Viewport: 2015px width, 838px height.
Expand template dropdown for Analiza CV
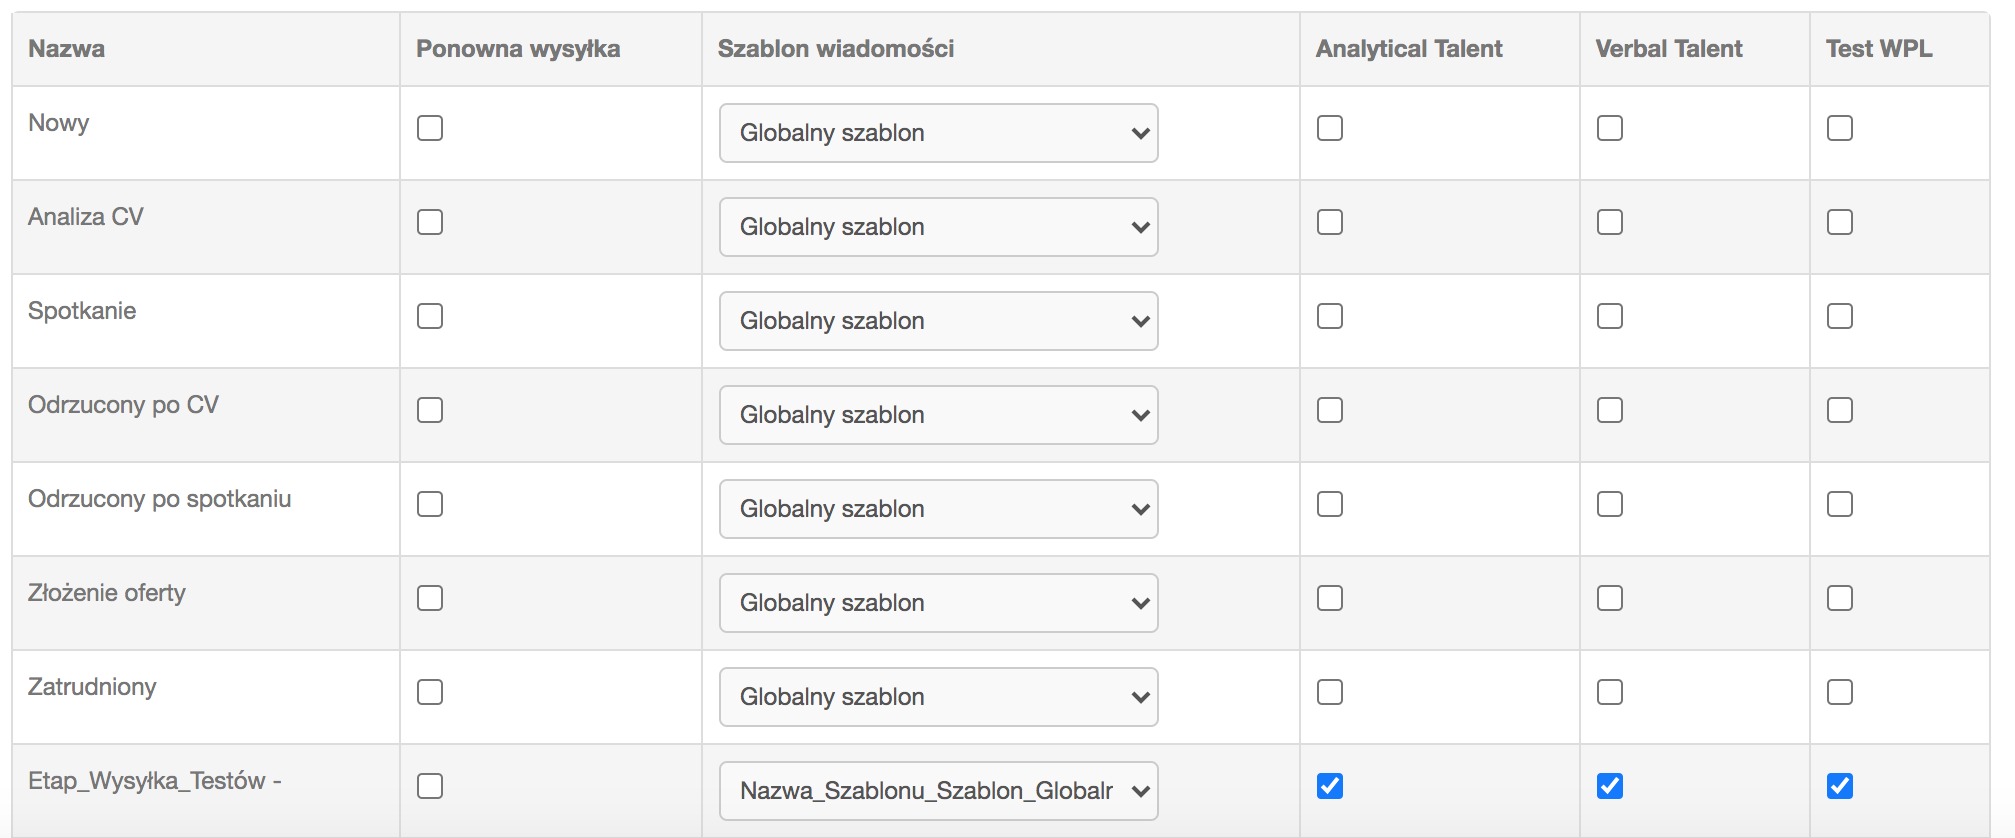[938, 227]
